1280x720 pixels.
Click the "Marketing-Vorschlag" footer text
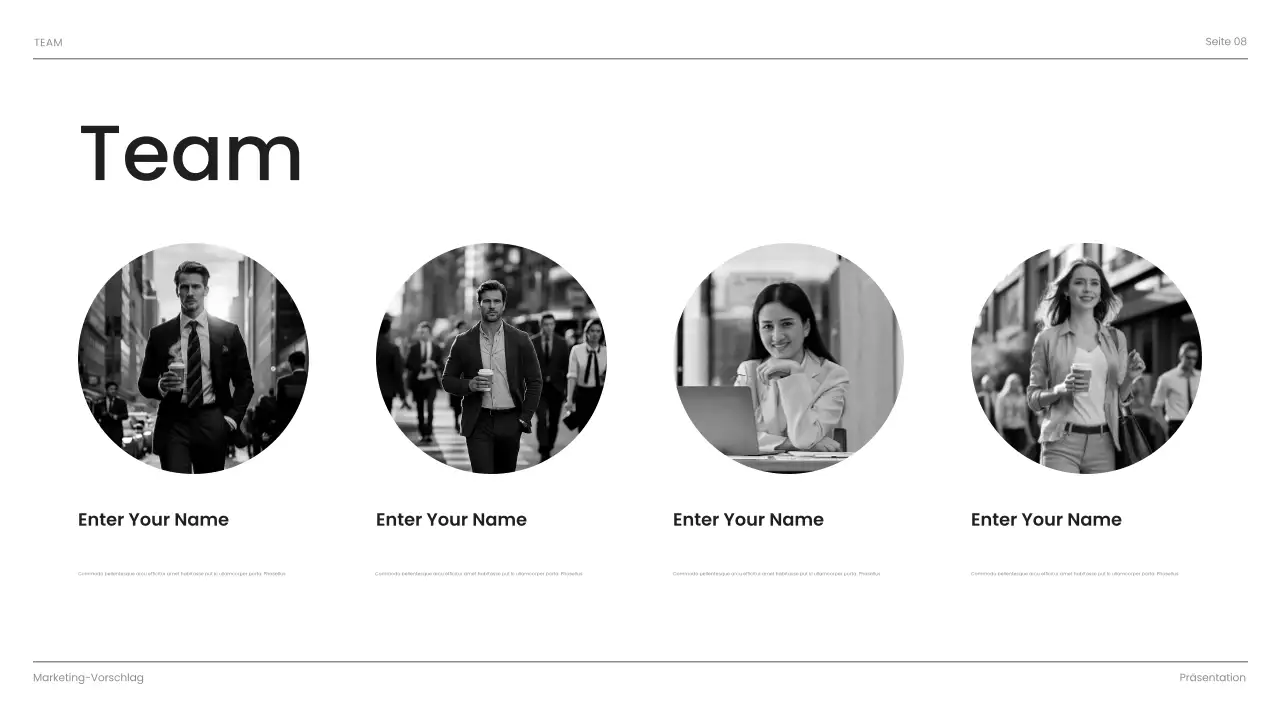click(x=88, y=678)
